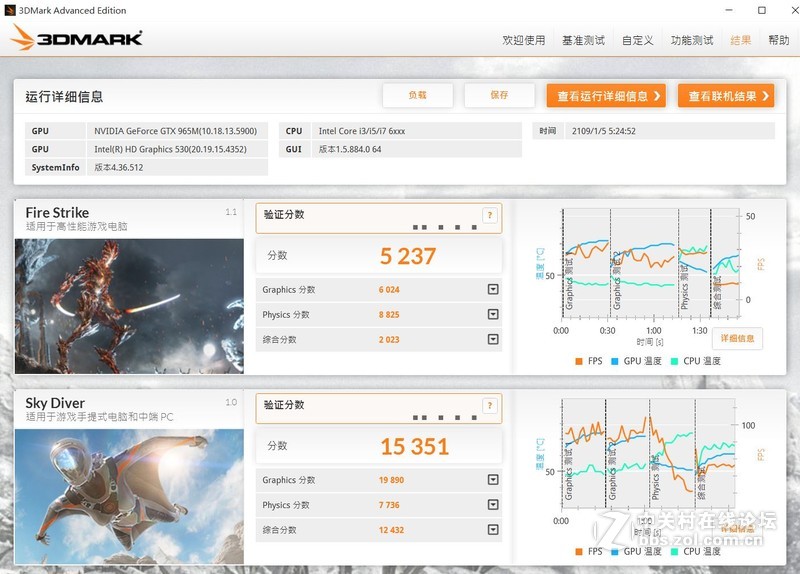Open the Sky Diver validation score help icon
Viewport: 800px width, 574px height.
click(x=490, y=405)
